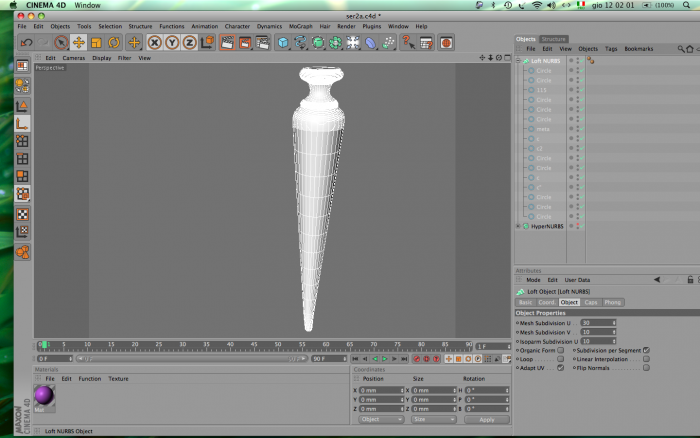
Task: Open the Phong tab
Action: coord(612,302)
